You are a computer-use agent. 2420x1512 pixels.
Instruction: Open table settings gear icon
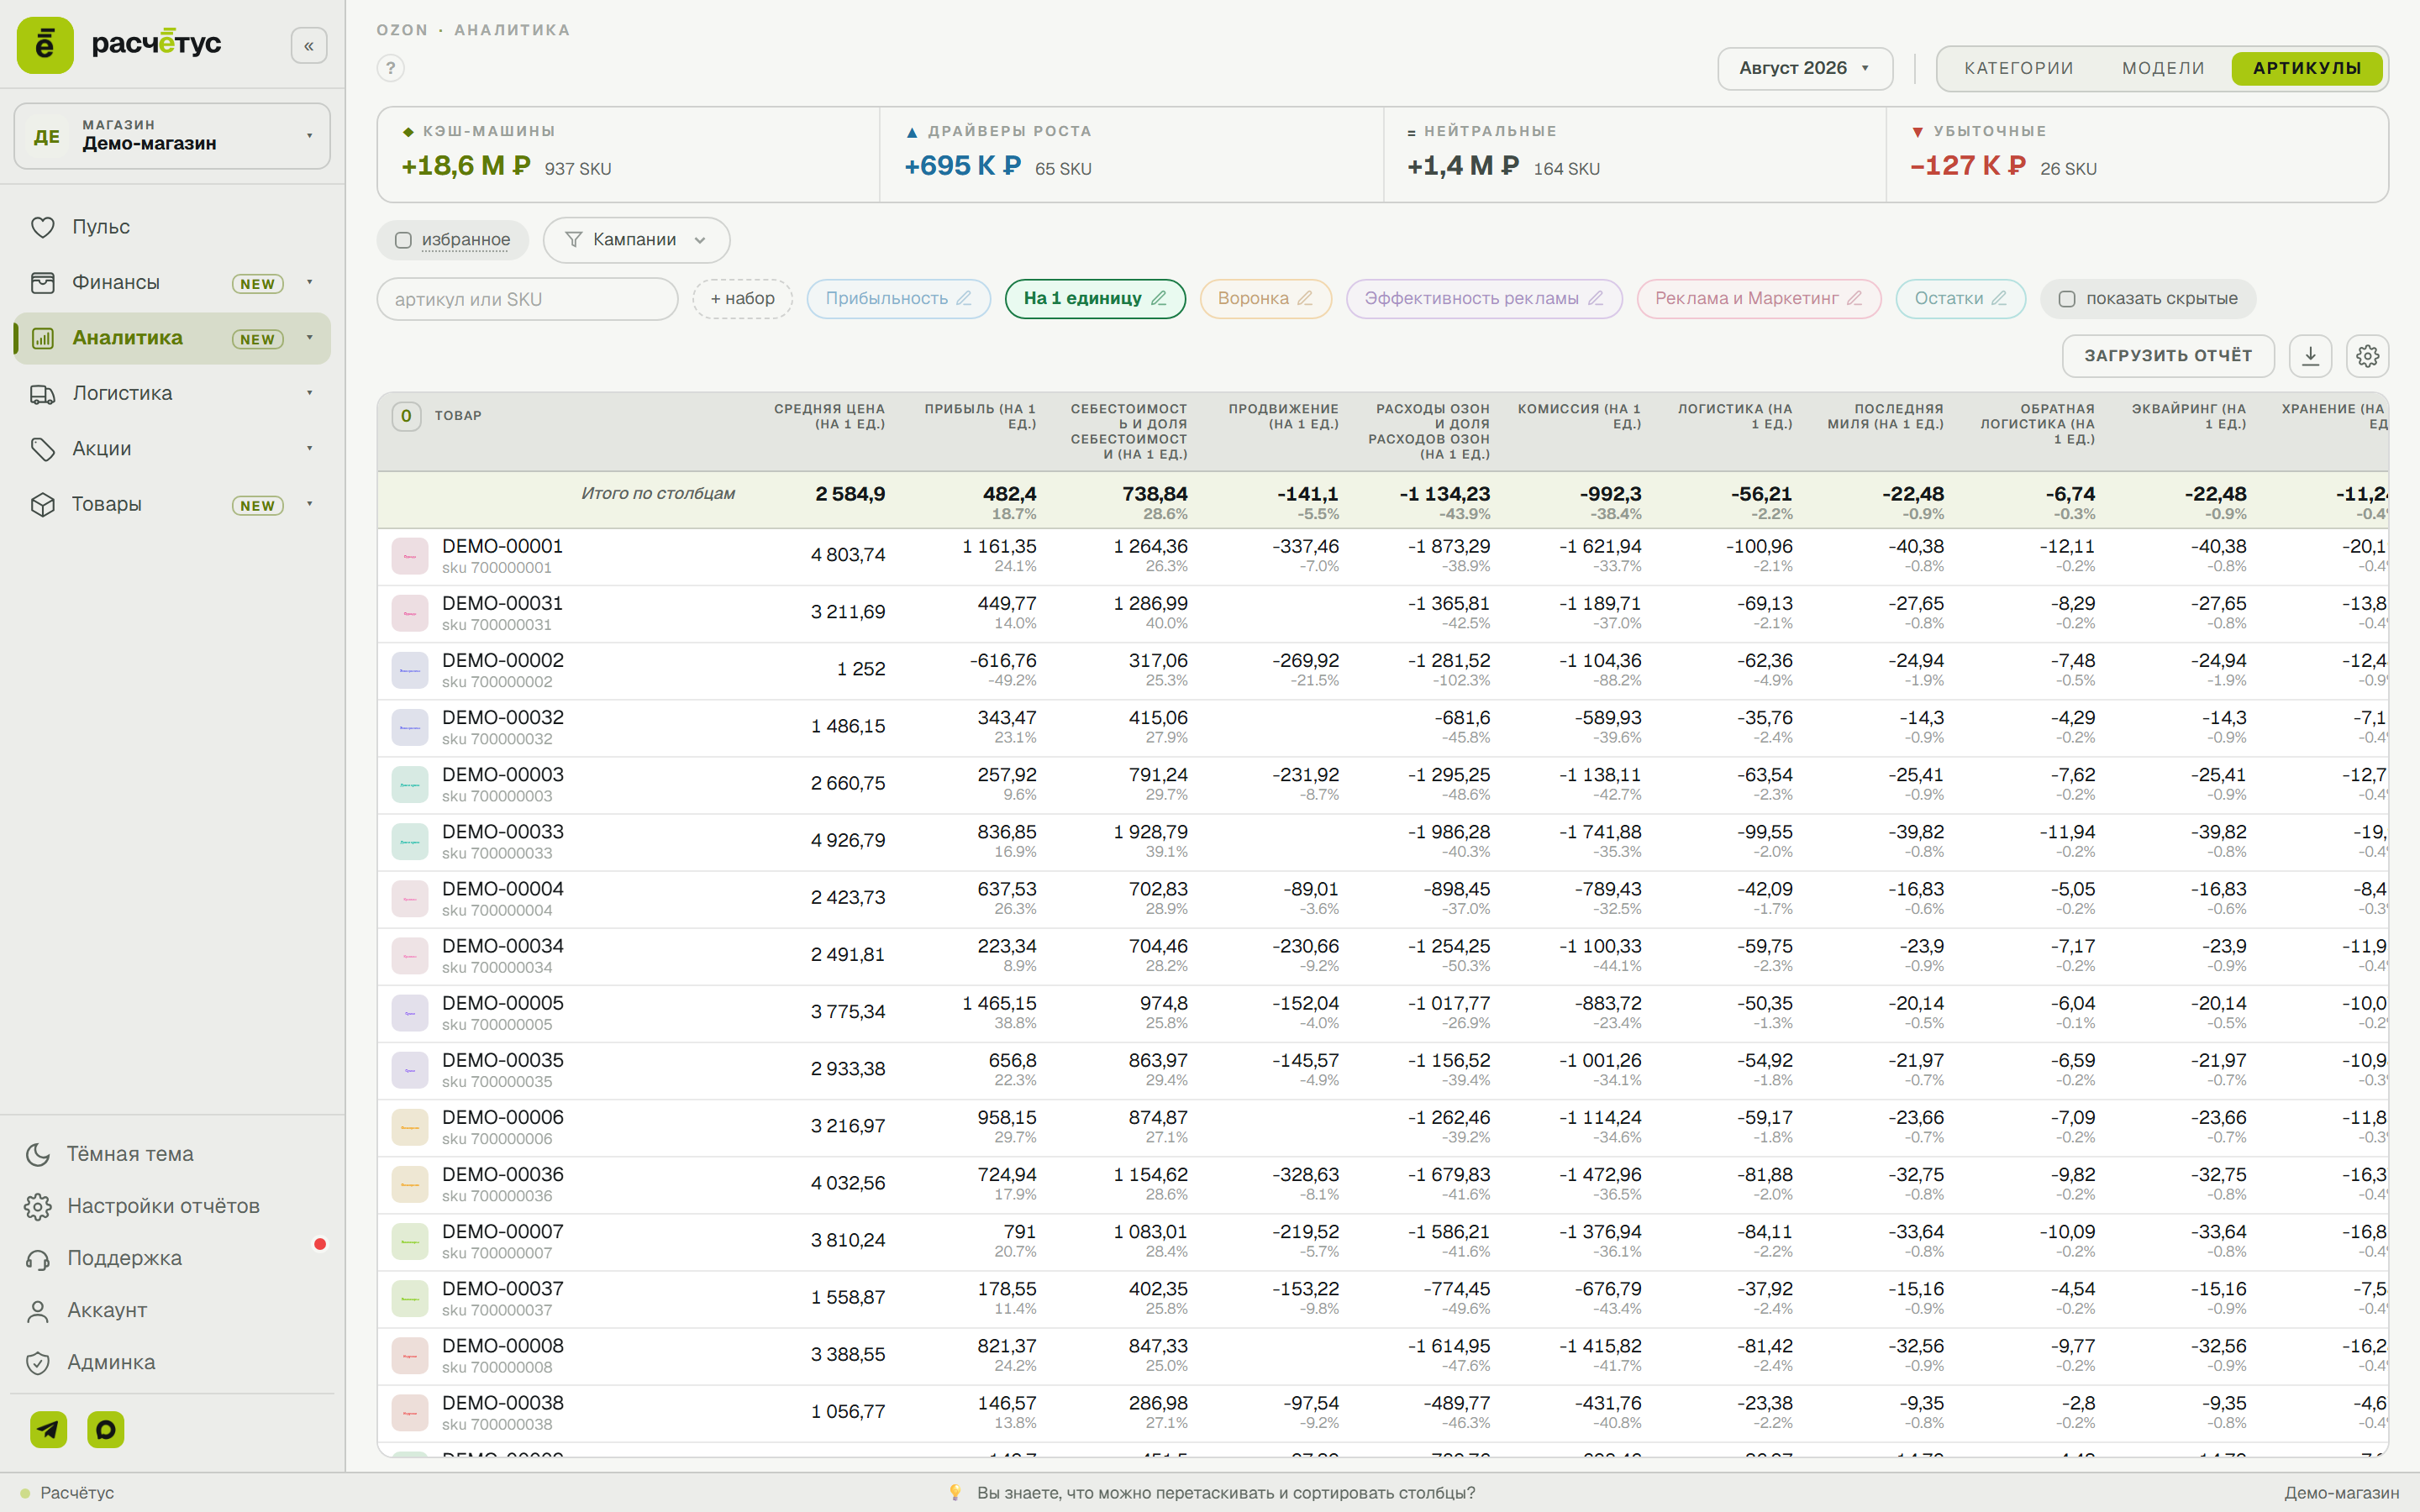pos(2367,356)
